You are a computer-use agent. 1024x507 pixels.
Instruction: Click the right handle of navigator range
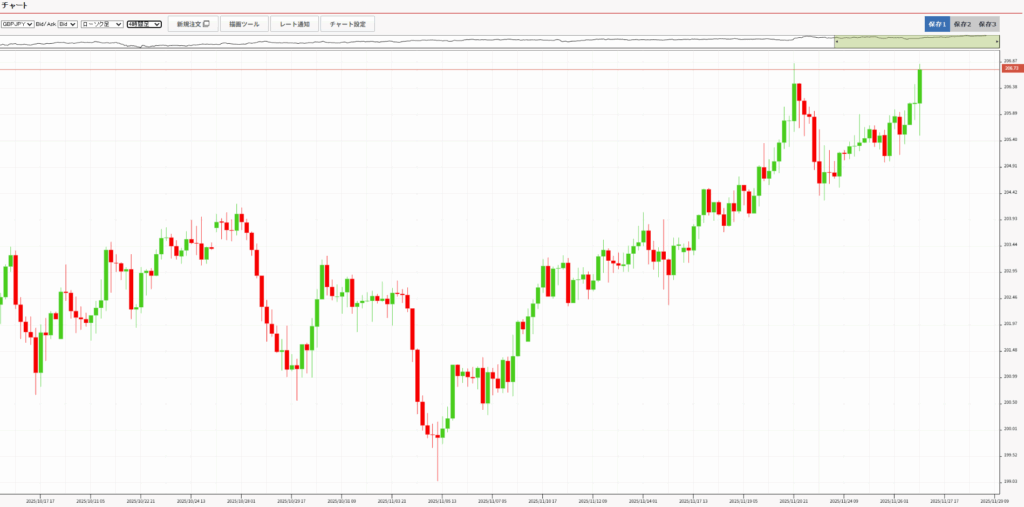coord(997,41)
